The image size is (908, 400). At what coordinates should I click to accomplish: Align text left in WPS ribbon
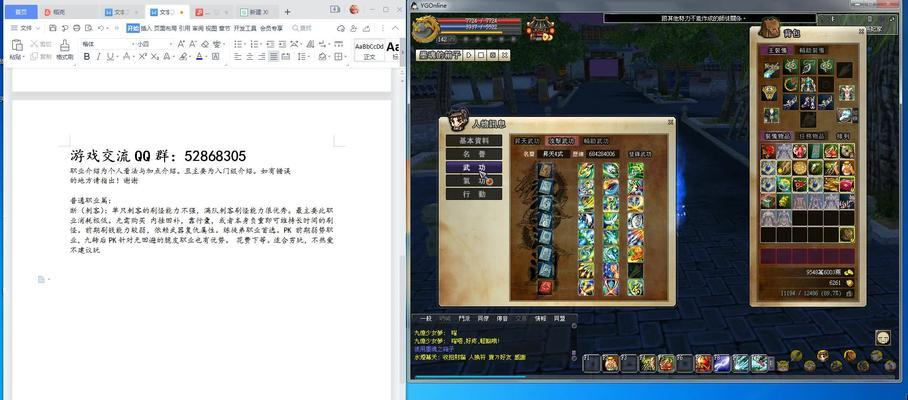point(237,57)
